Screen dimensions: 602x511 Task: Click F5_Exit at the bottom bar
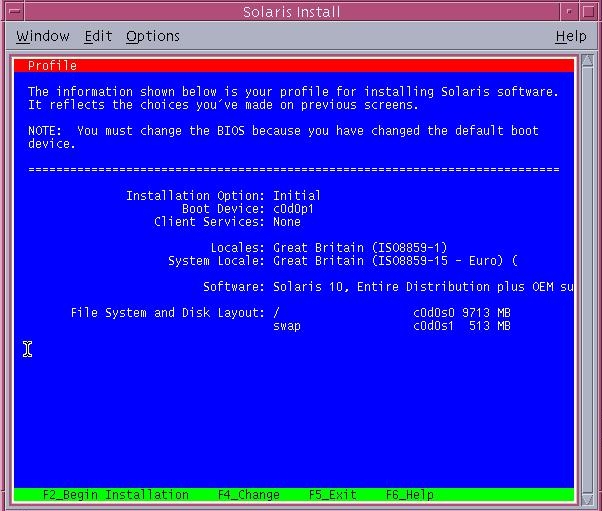[x=333, y=494]
